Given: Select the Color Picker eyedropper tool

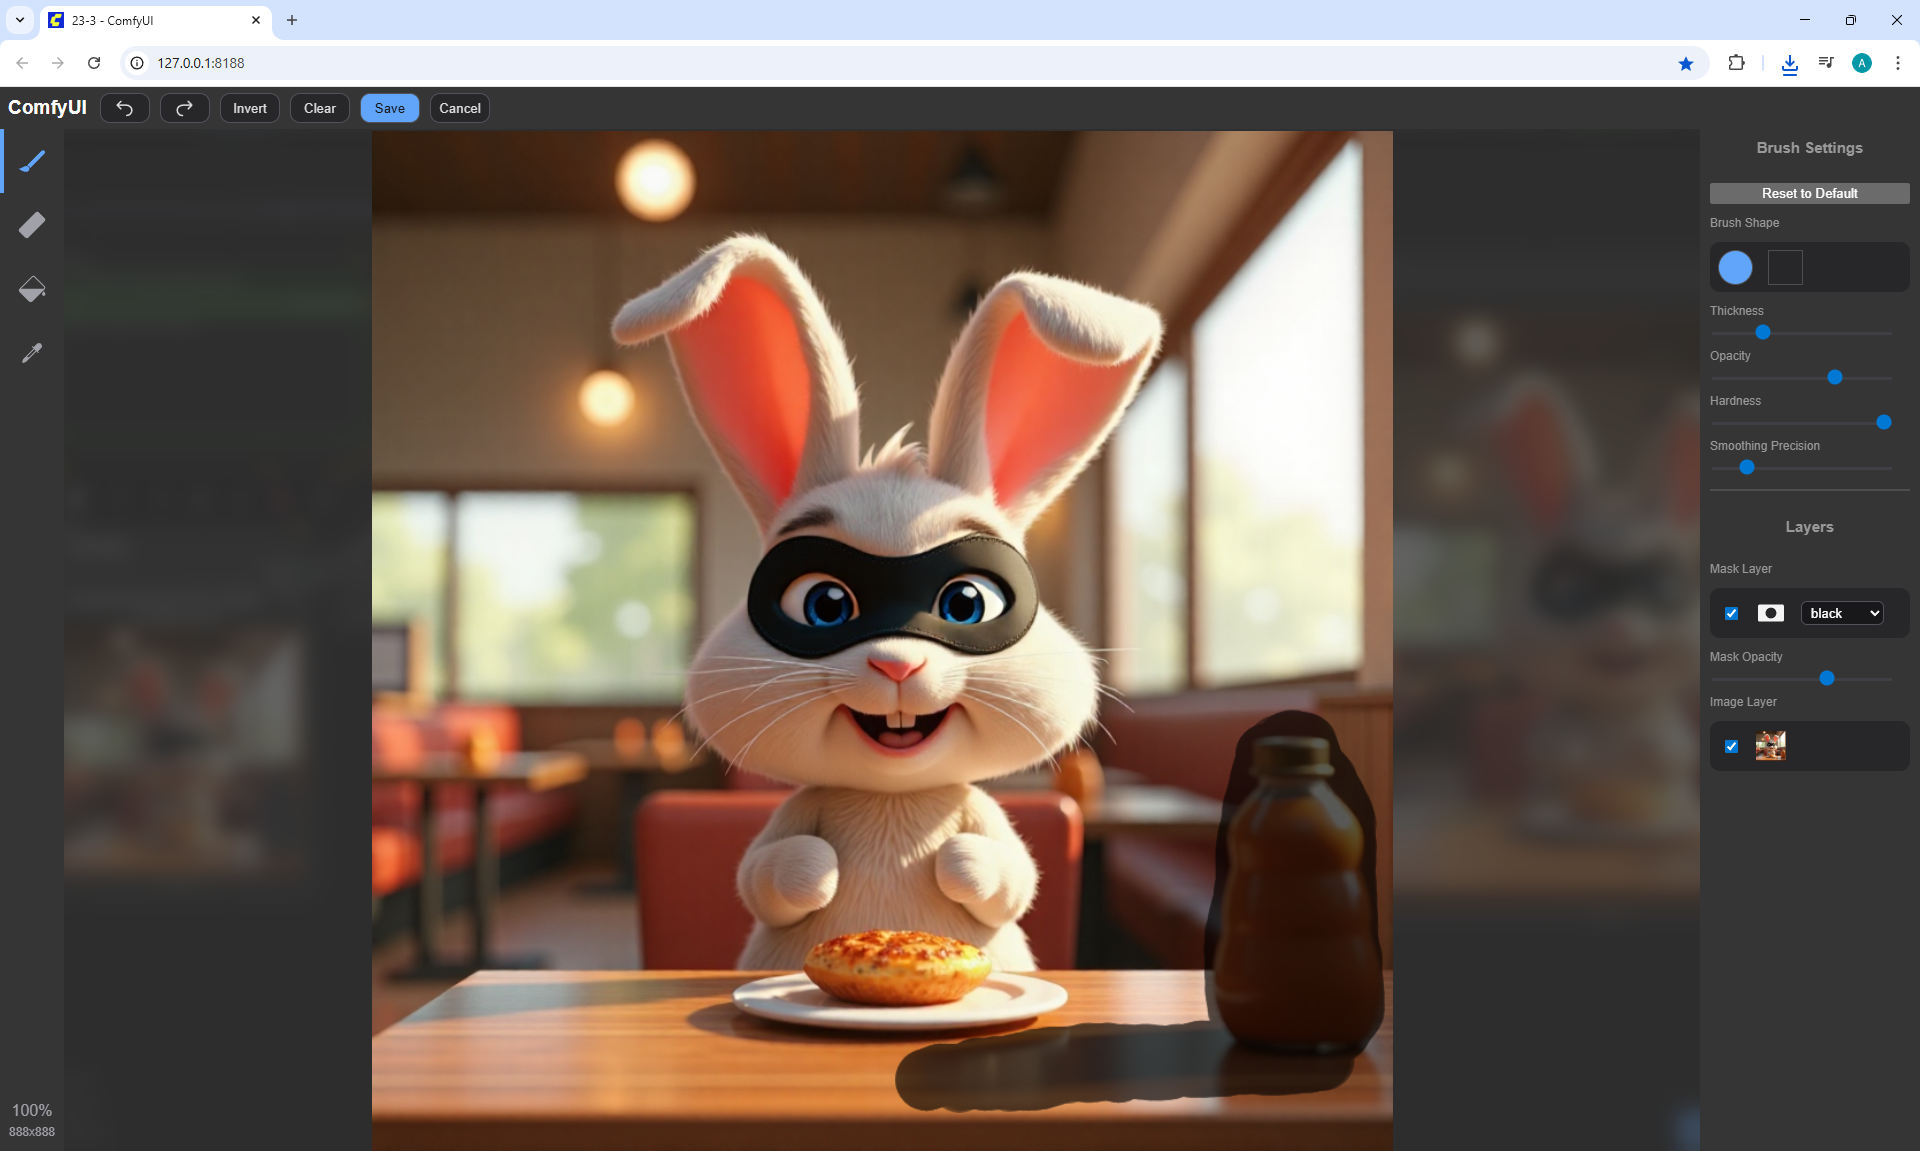Looking at the screenshot, I should 32,353.
